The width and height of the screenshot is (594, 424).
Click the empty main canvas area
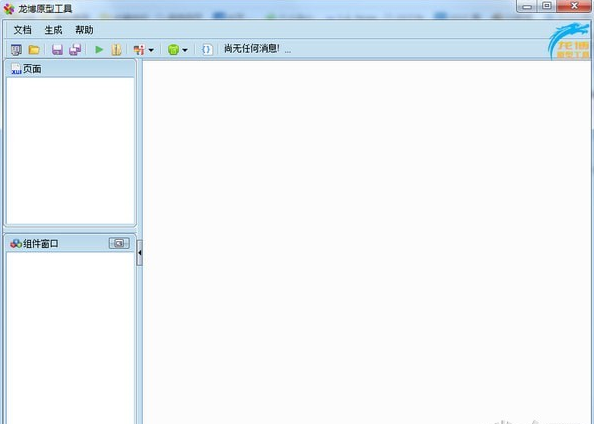click(366, 242)
